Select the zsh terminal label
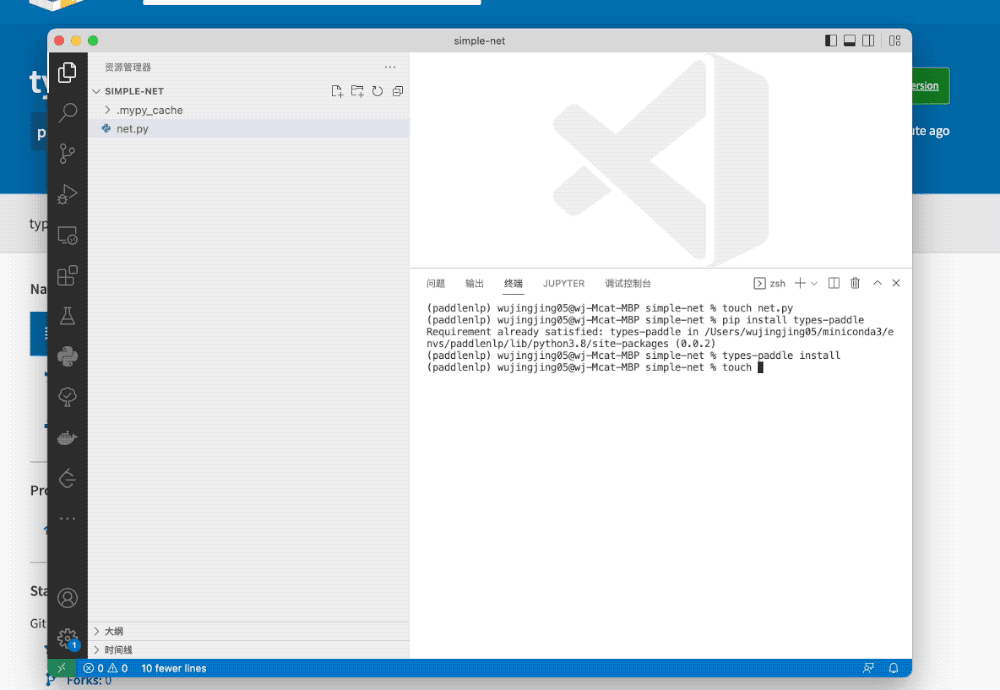1000x690 pixels. [x=769, y=283]
